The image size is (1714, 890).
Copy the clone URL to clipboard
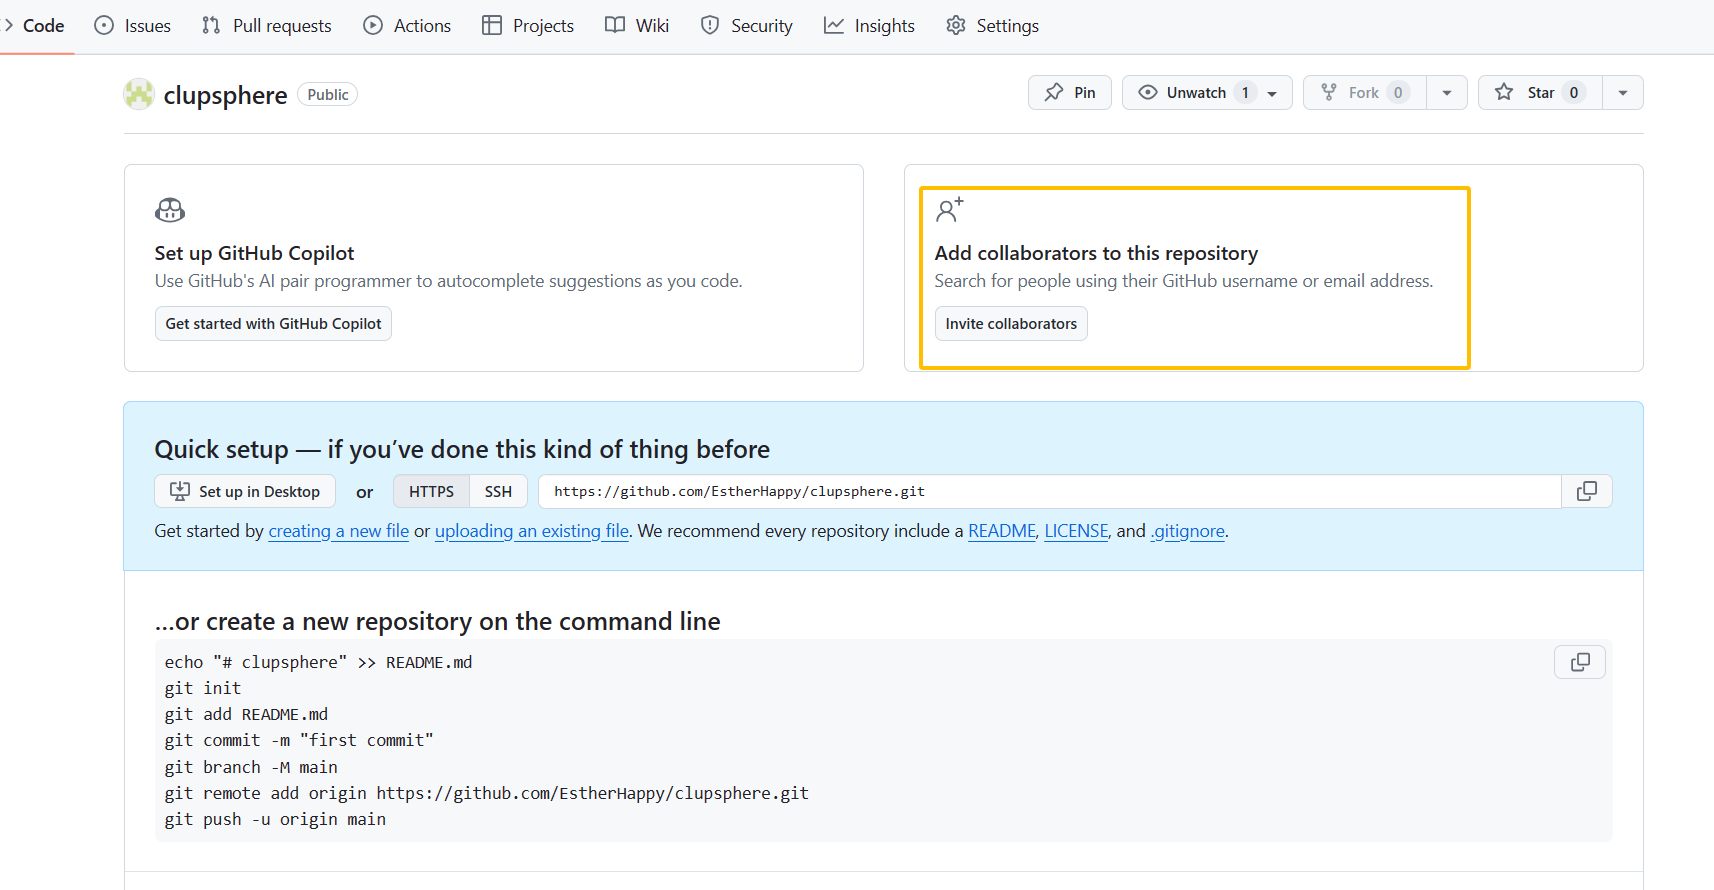tap(1587, 491)
